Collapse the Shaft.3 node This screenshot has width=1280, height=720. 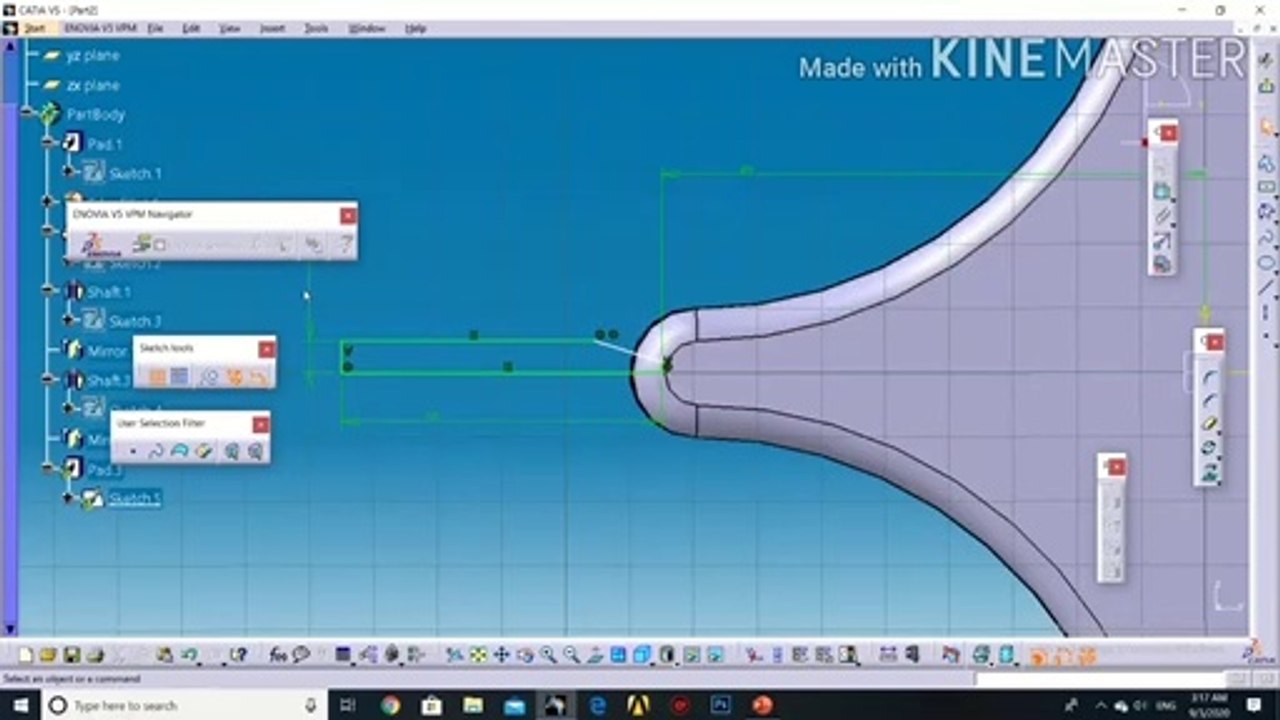tap(49, 379)
